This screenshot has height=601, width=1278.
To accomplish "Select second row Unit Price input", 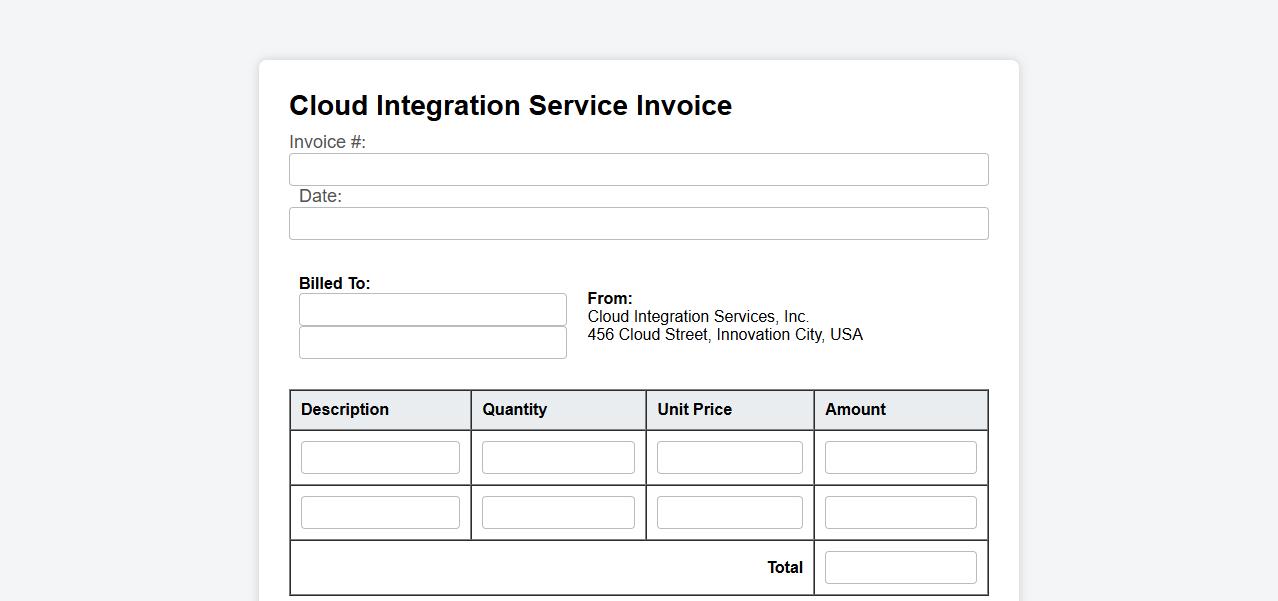I will click(x=729, y=513).
